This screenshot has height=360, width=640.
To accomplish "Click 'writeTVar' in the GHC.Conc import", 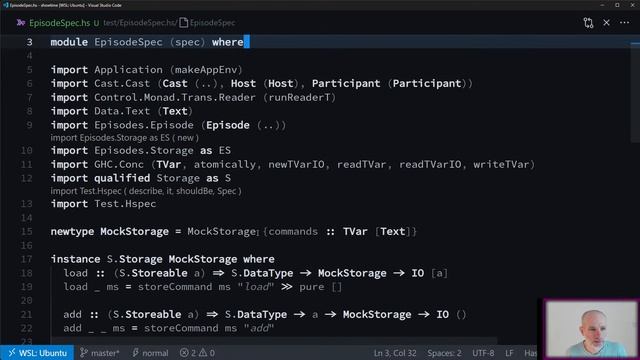I will [501, 164].
